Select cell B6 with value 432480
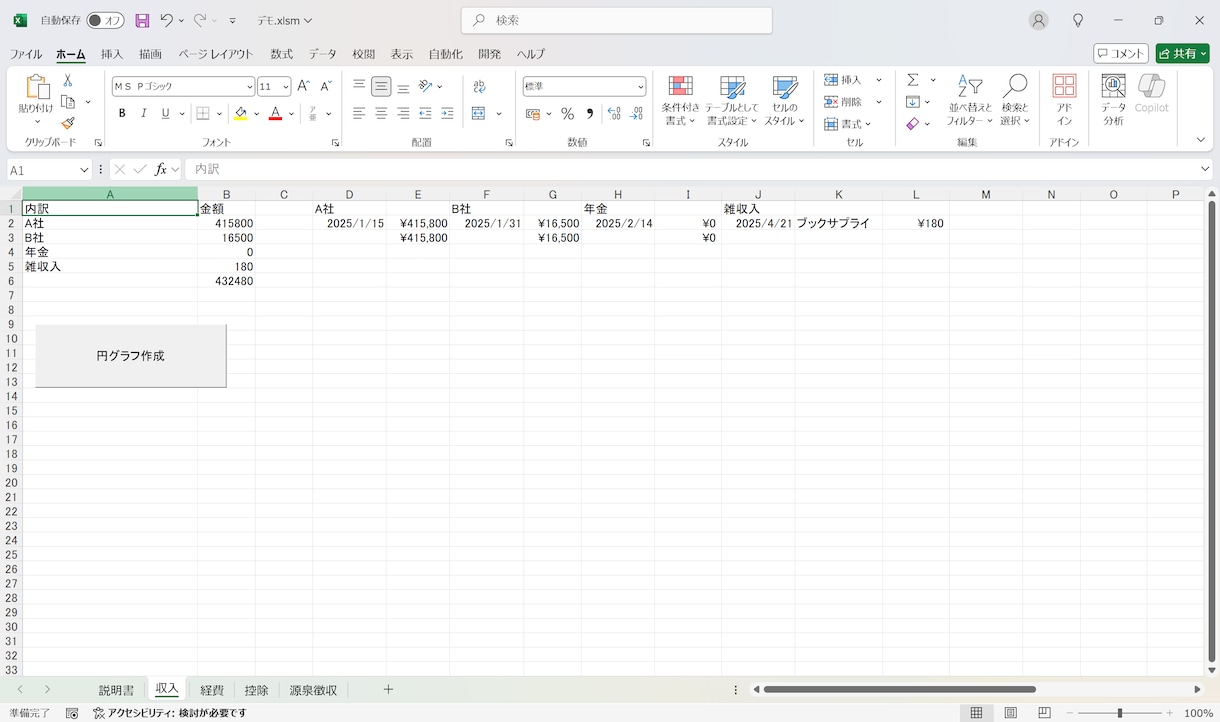Viewport: 1220px width, 722px height. 226,282
